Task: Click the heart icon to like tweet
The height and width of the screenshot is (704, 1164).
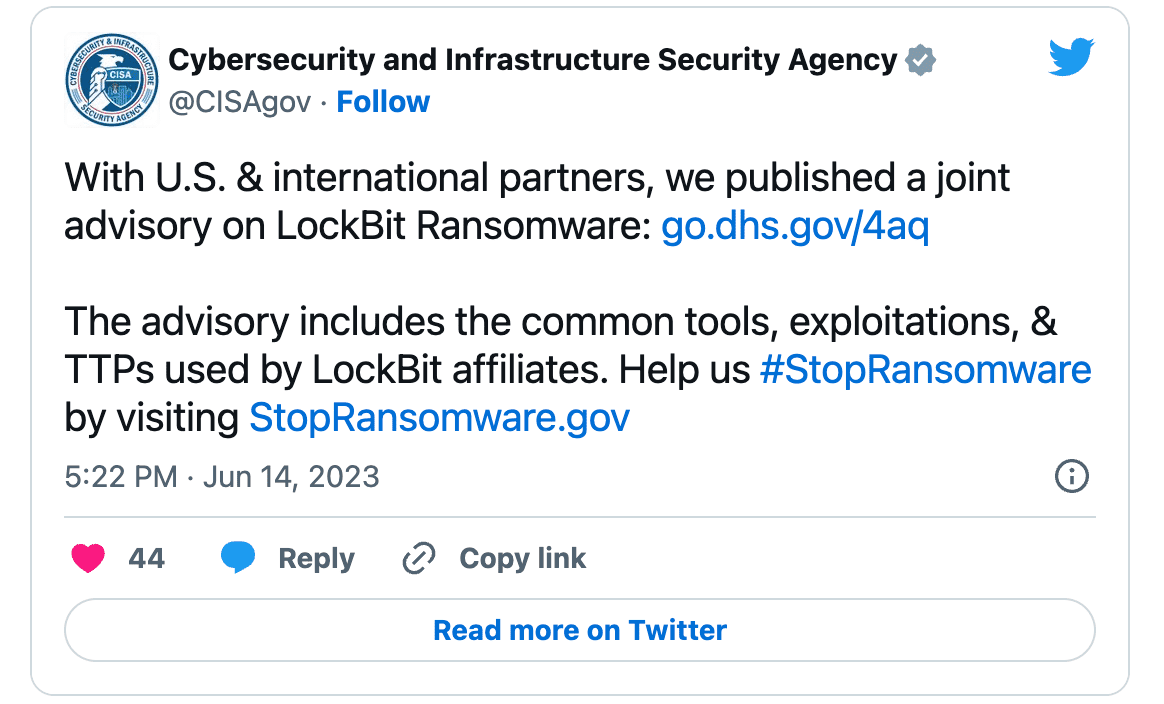Action: coord(88,558)
